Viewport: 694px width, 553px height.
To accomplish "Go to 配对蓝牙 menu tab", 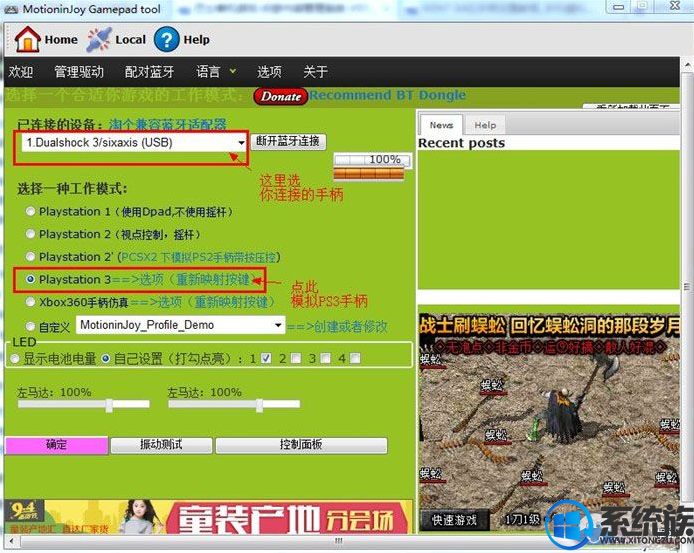I will [x=149, y=71].
